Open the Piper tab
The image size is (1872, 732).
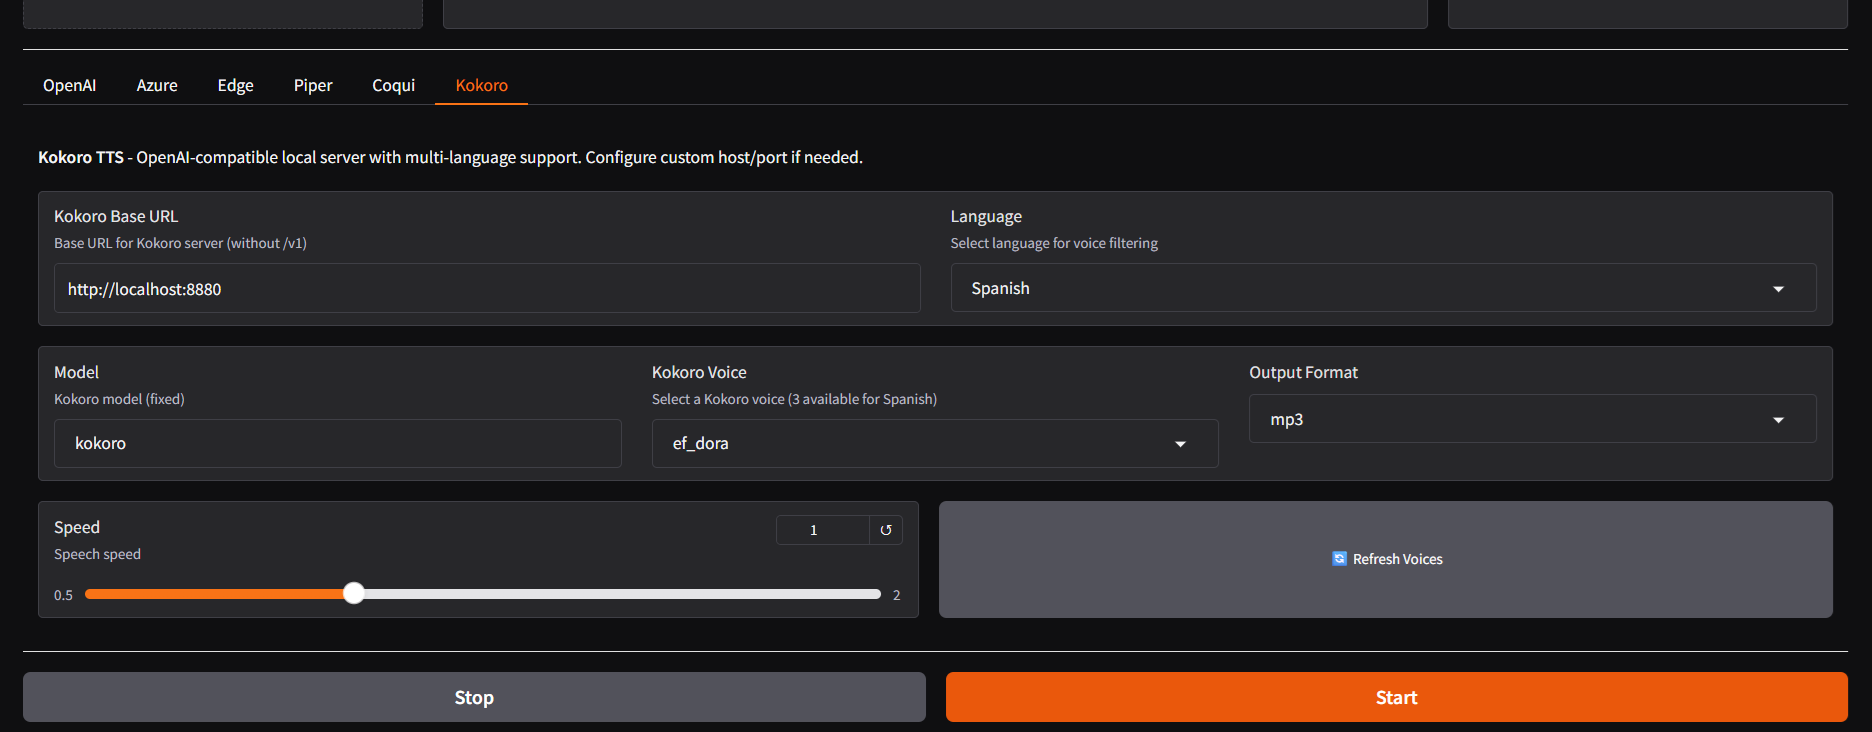pos(313,86)
